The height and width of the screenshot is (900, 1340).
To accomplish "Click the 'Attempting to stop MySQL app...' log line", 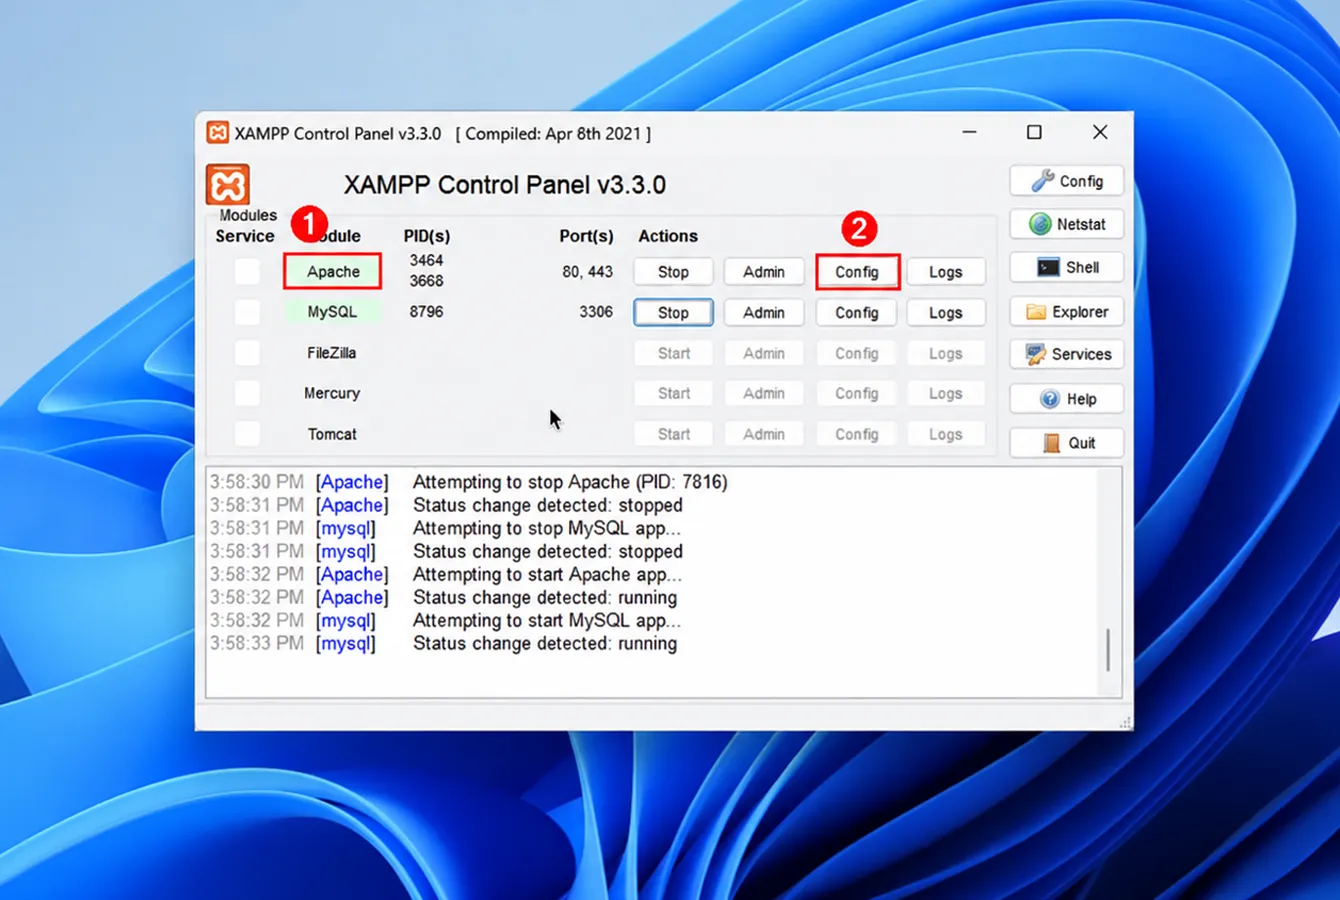I will point(547,528).
